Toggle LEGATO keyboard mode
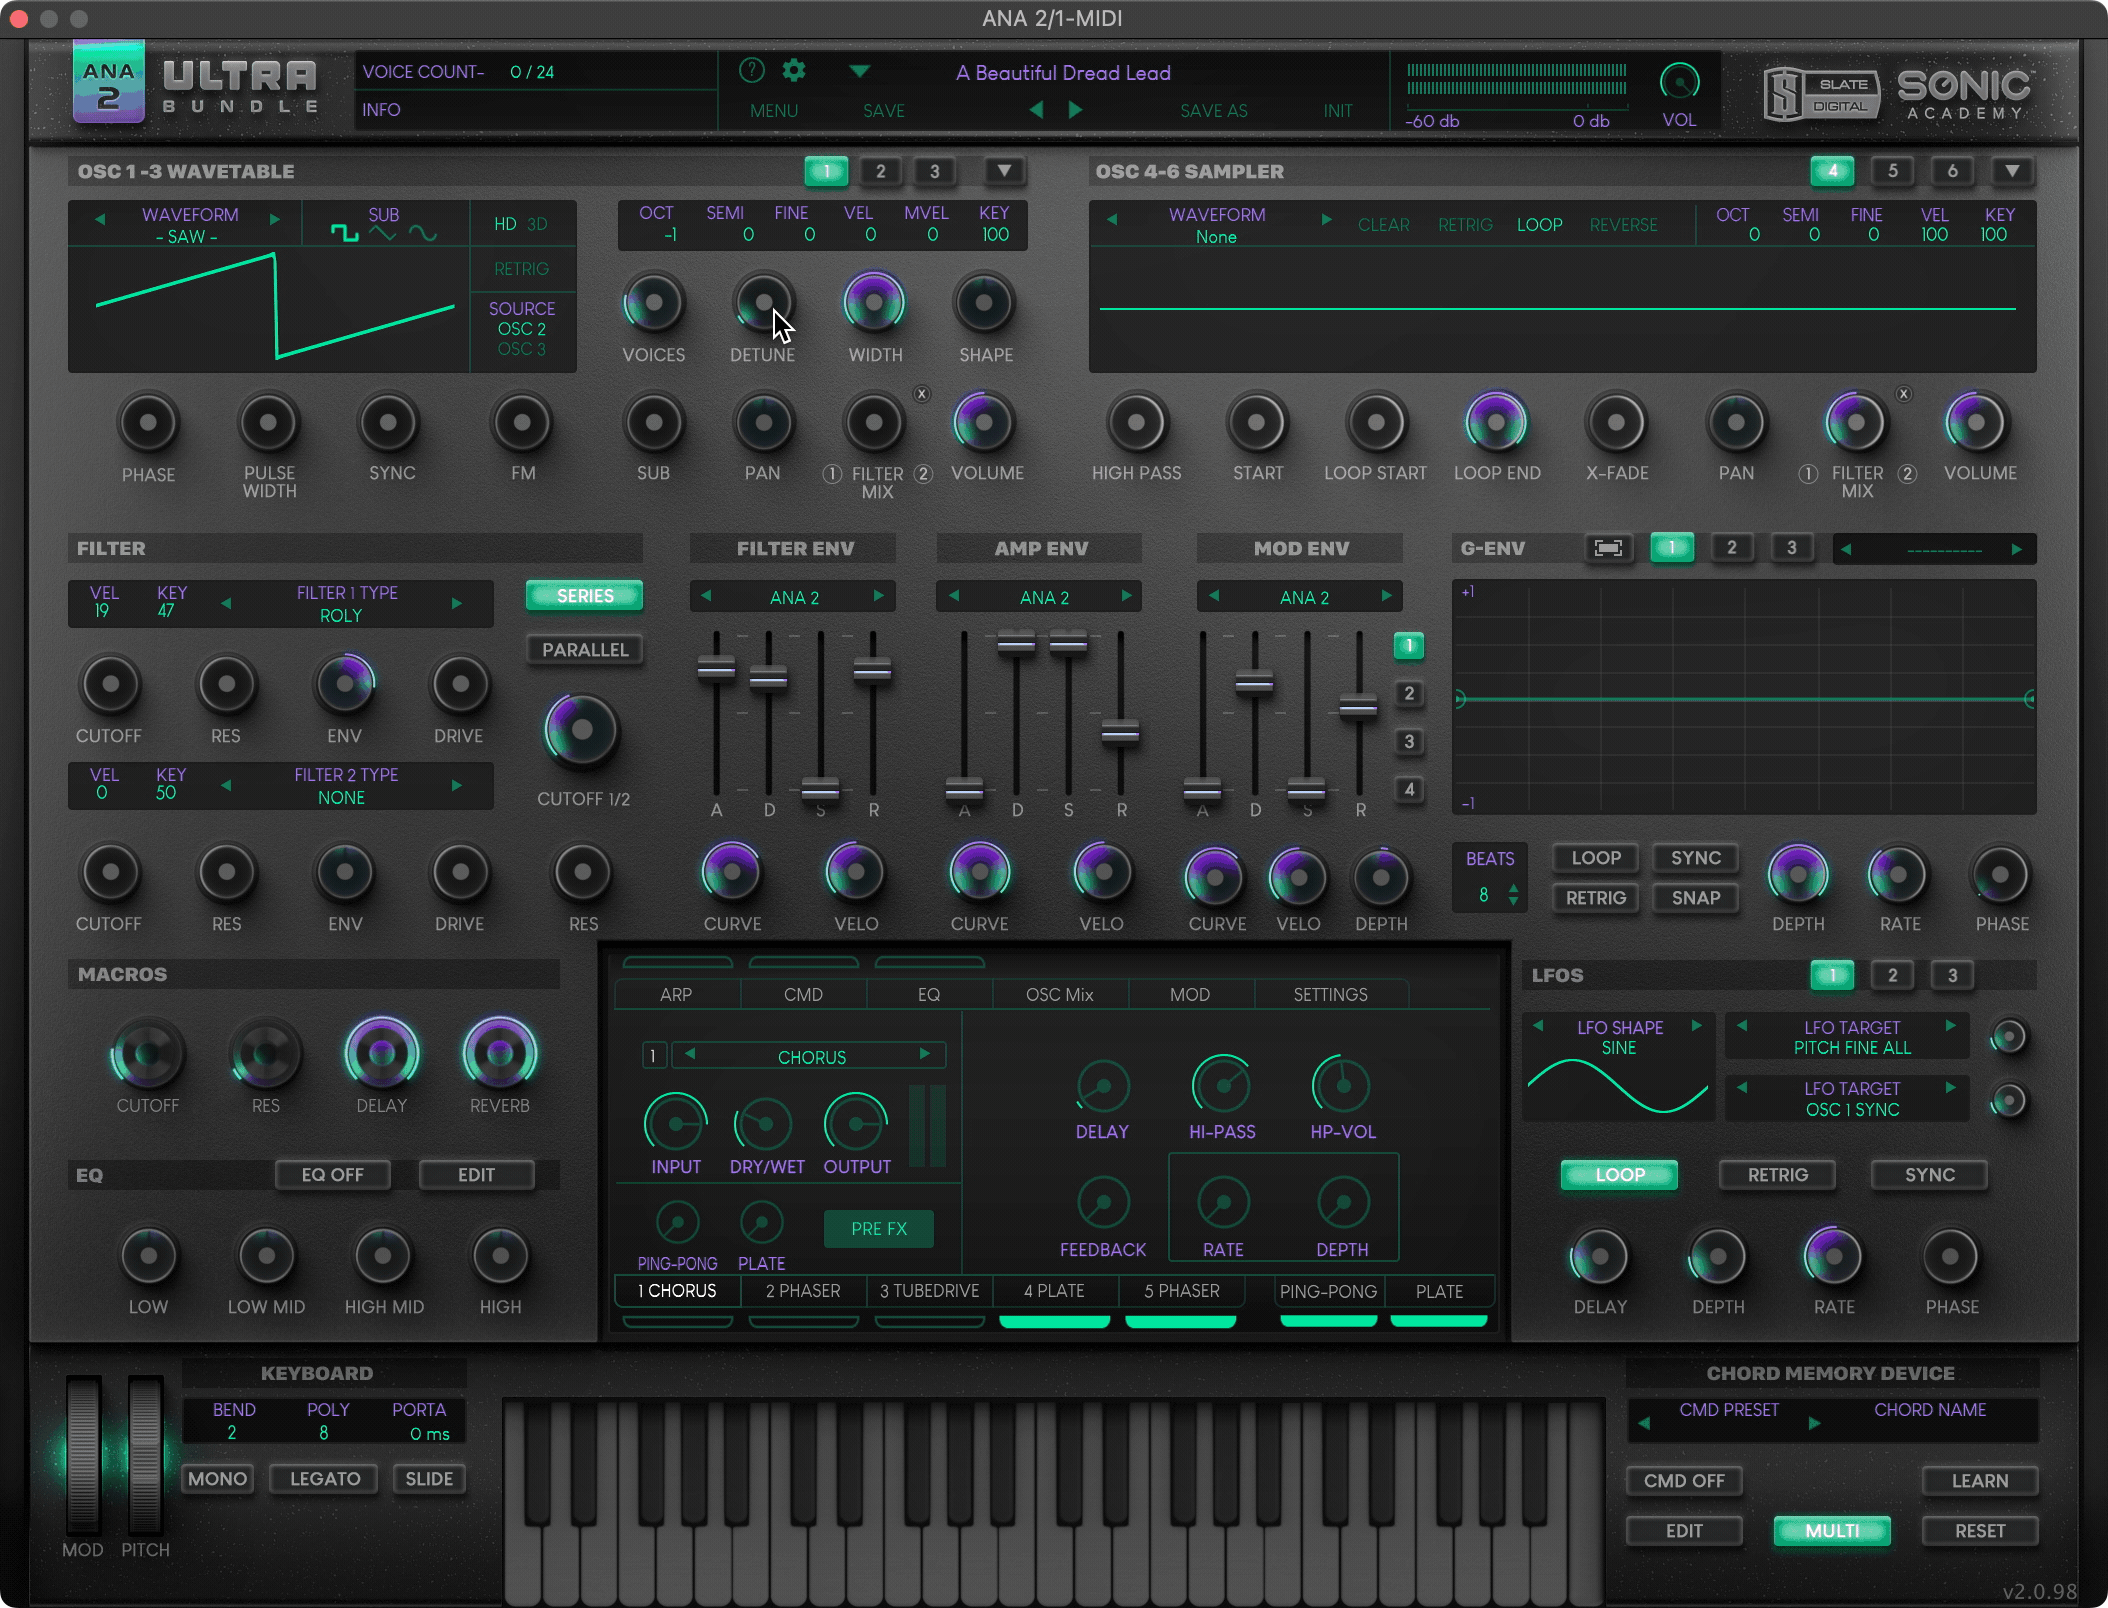Screen dimensions: 2108x1608 pyautogui.click(x=325, y=1479)
